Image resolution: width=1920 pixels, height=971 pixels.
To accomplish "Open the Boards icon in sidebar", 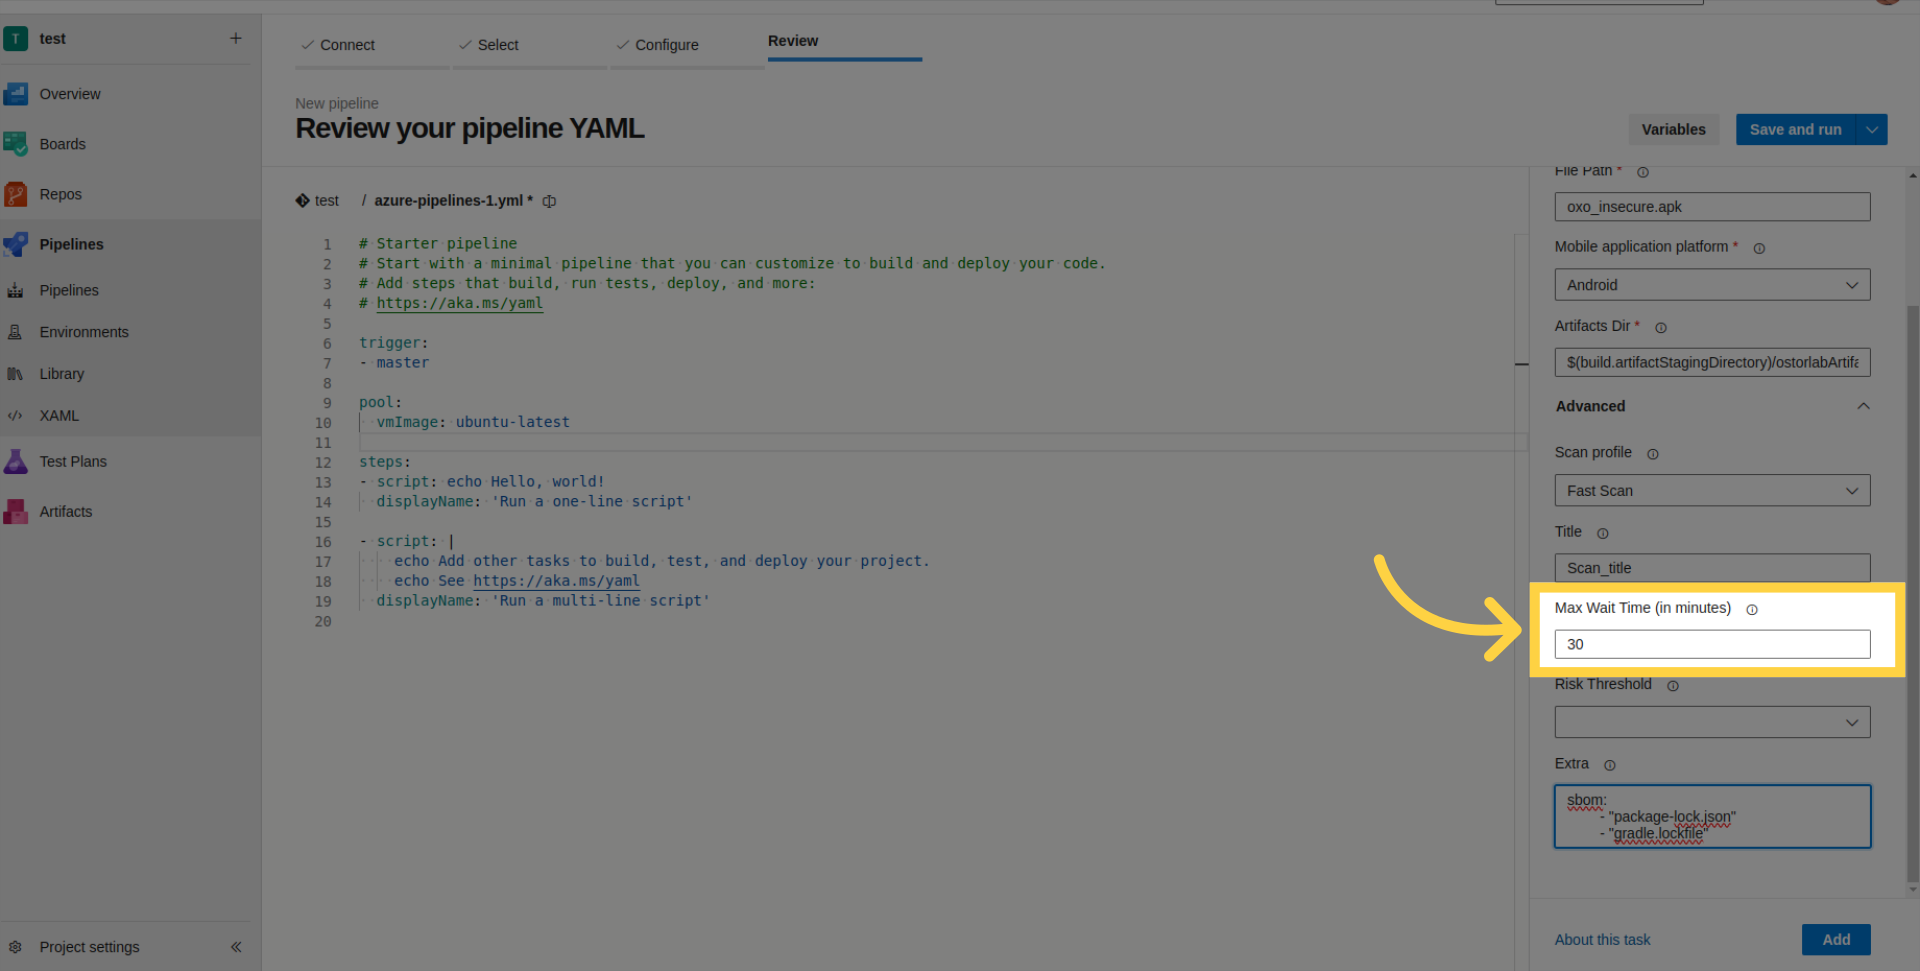I will click(16, 144).
